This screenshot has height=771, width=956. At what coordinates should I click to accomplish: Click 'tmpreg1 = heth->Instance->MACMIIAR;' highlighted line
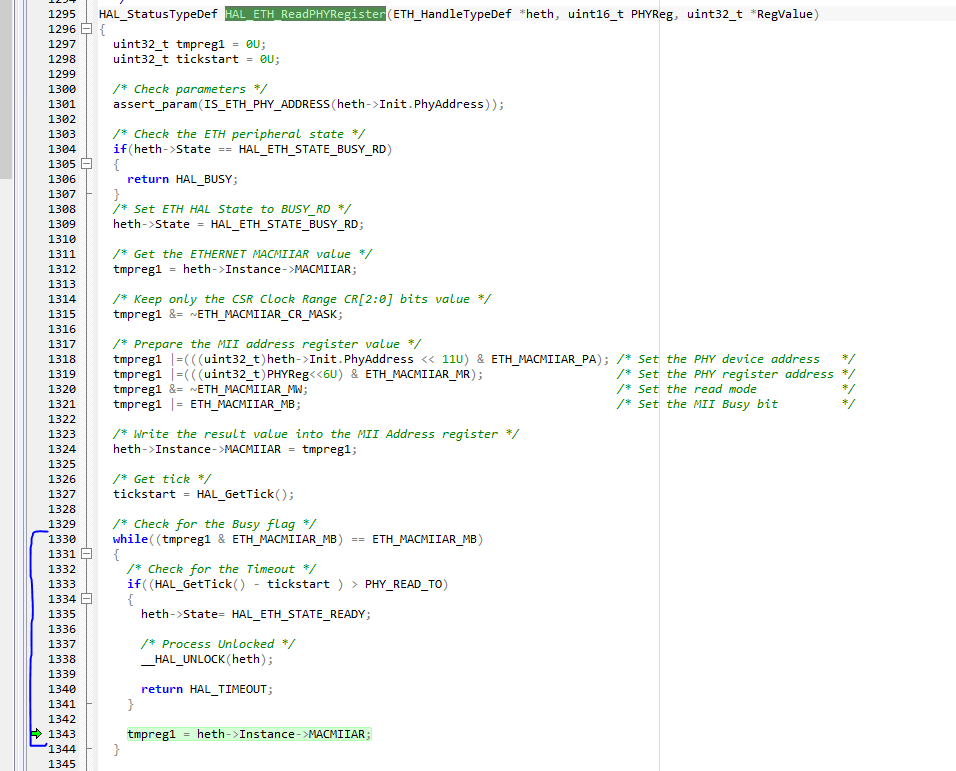(249, 734)
